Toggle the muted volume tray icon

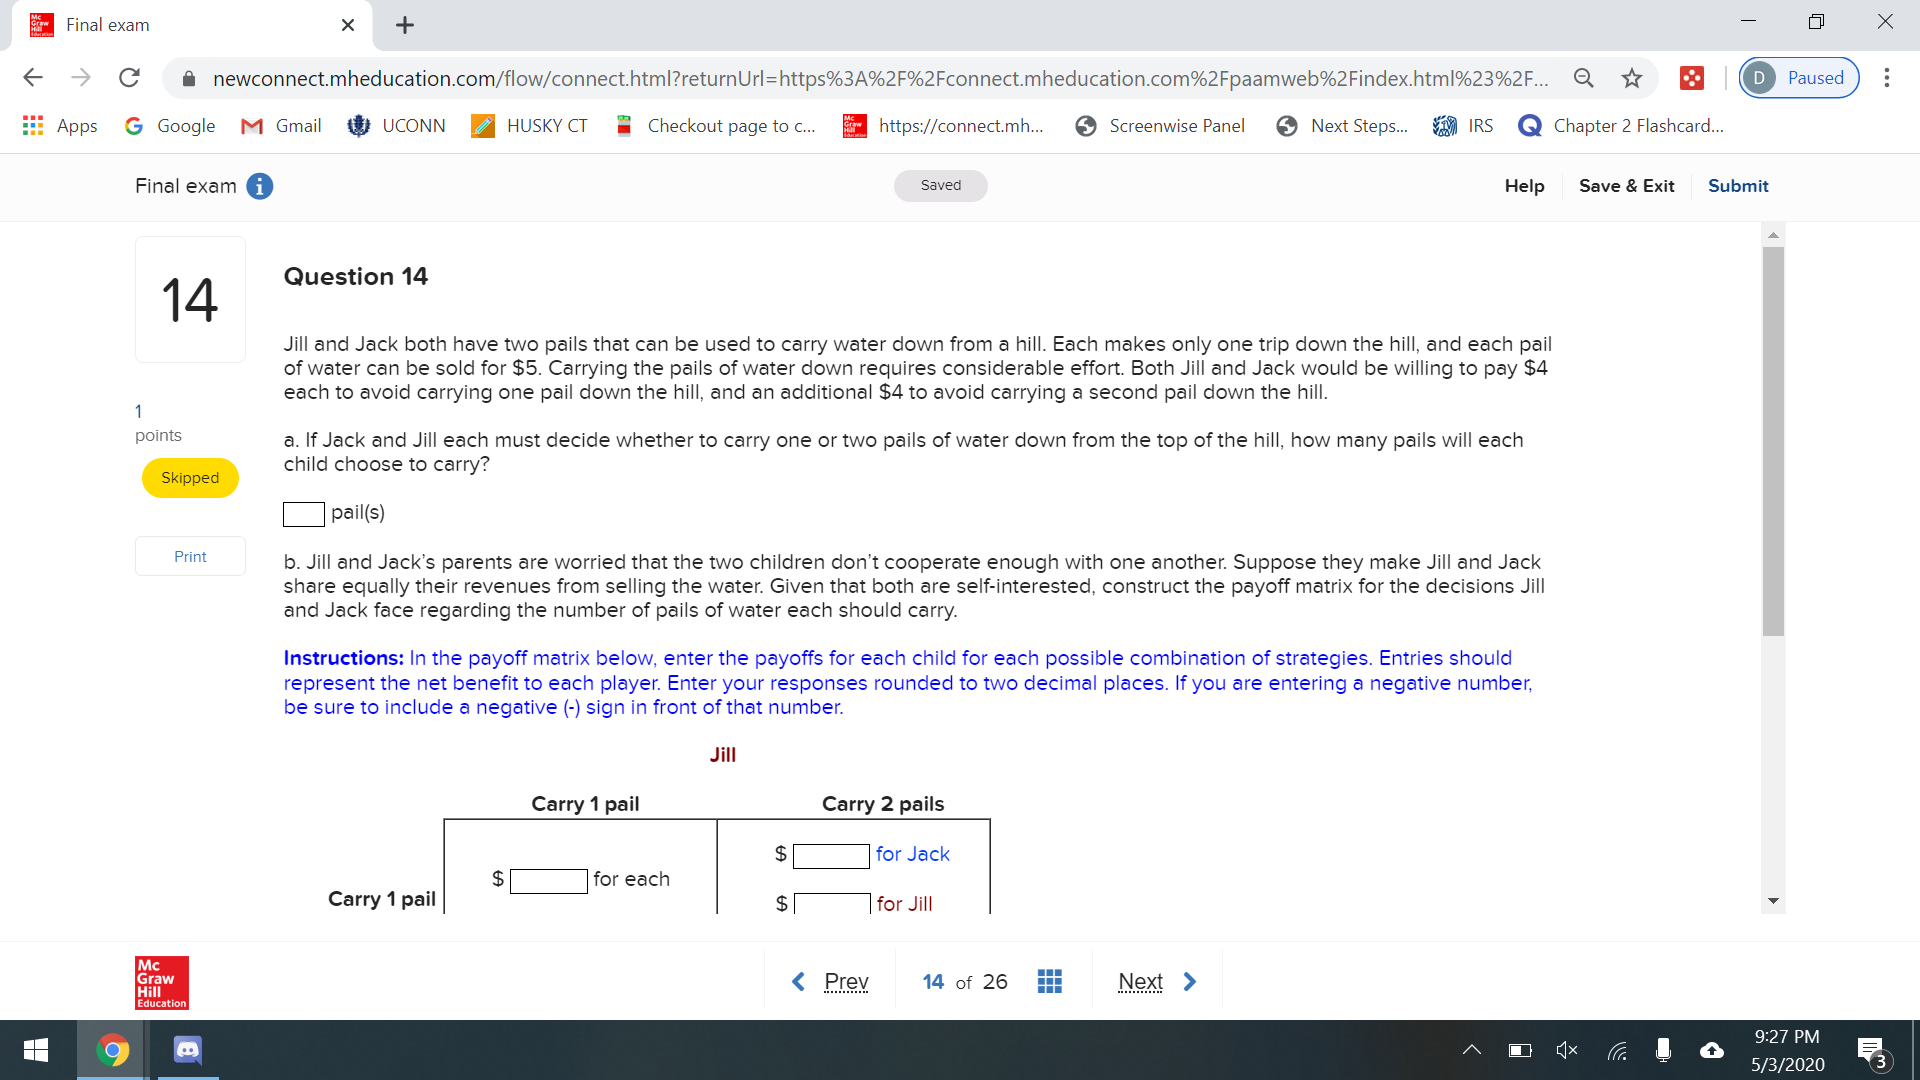[1566, 1050]
